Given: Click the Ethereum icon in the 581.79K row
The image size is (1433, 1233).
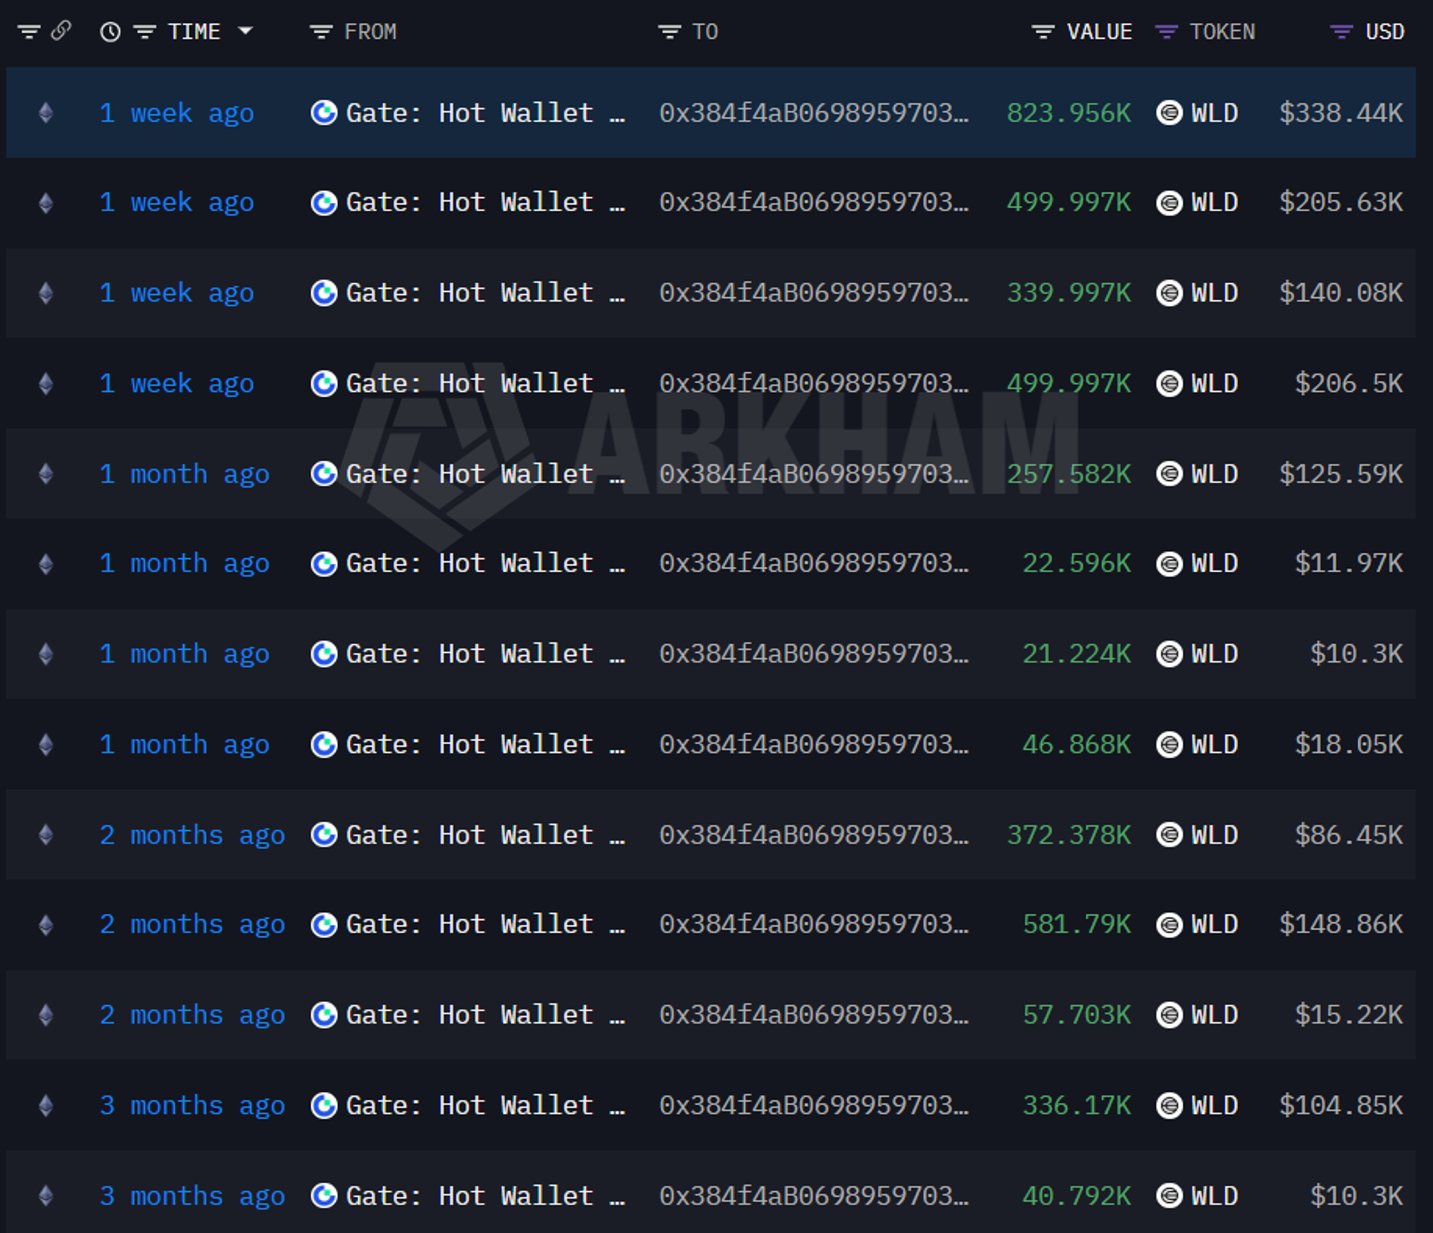Looking at the screenshot, I should tap(46, 925).
